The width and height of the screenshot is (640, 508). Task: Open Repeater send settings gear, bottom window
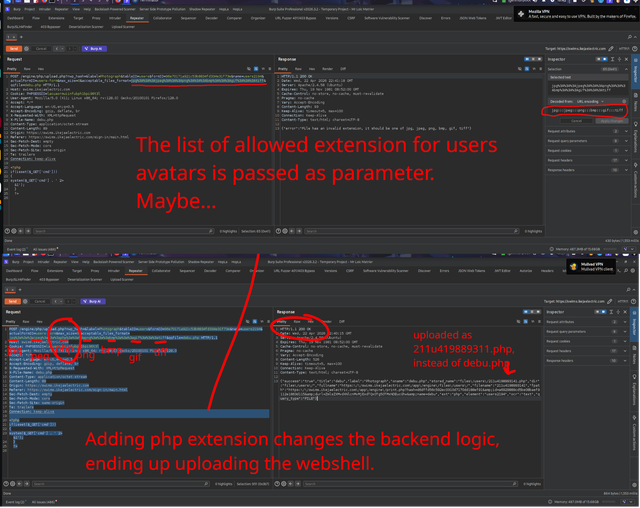click(x=25, y=301)
